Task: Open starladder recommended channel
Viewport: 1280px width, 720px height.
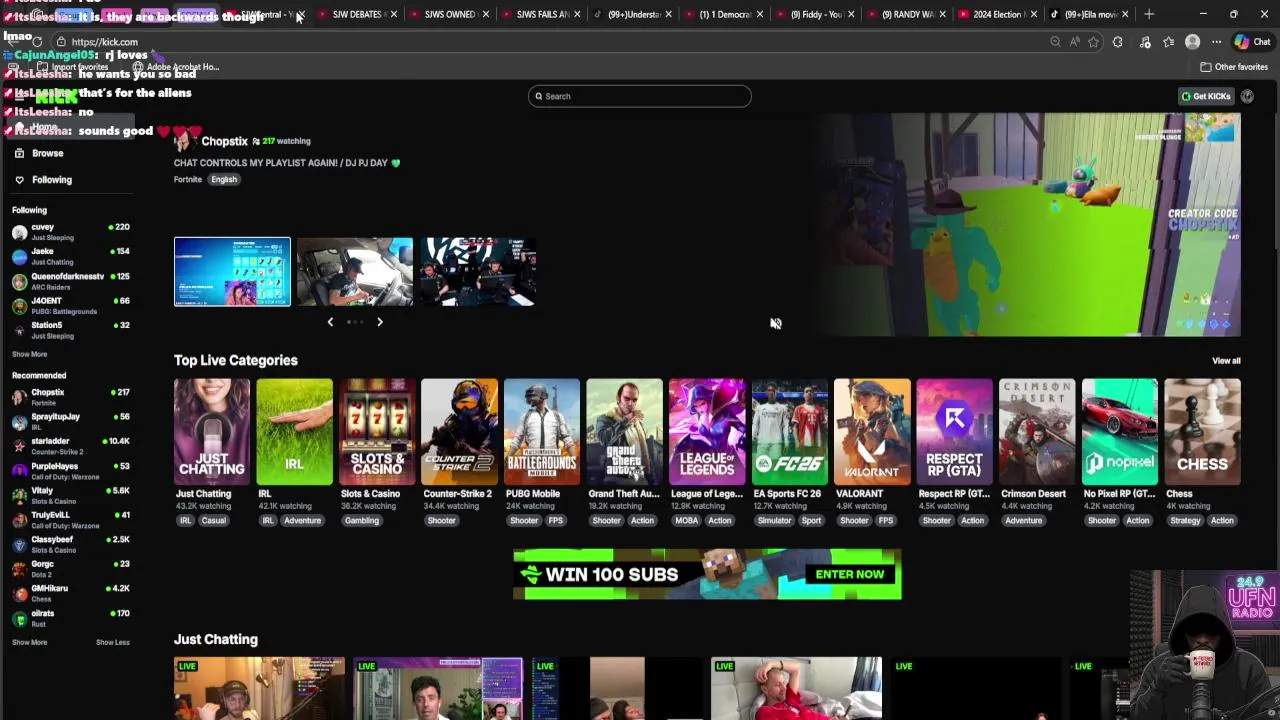Action: tap(70, 446)
